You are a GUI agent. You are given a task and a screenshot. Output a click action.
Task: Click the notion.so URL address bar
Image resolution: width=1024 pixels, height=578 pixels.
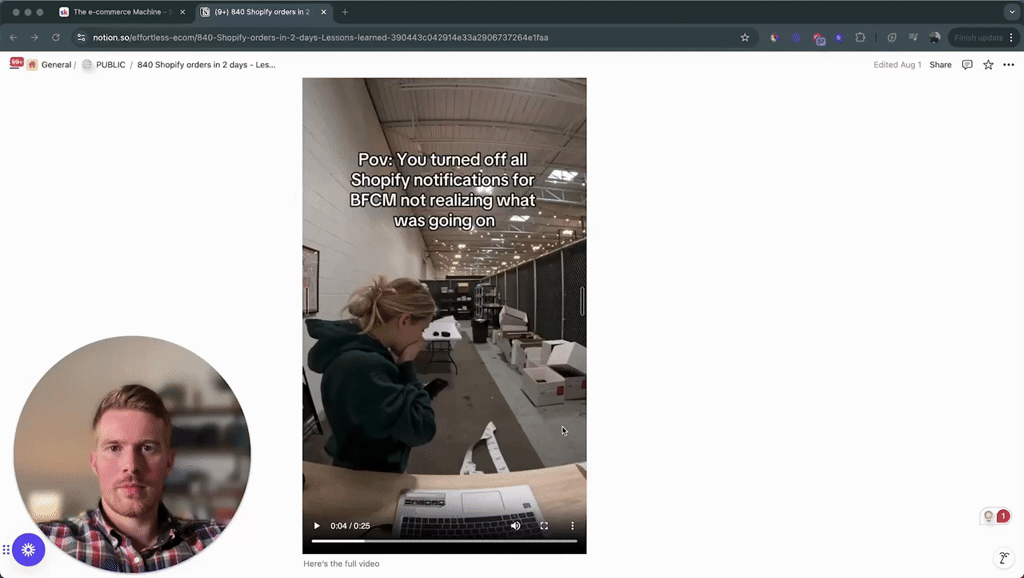[x=320, y=38]
